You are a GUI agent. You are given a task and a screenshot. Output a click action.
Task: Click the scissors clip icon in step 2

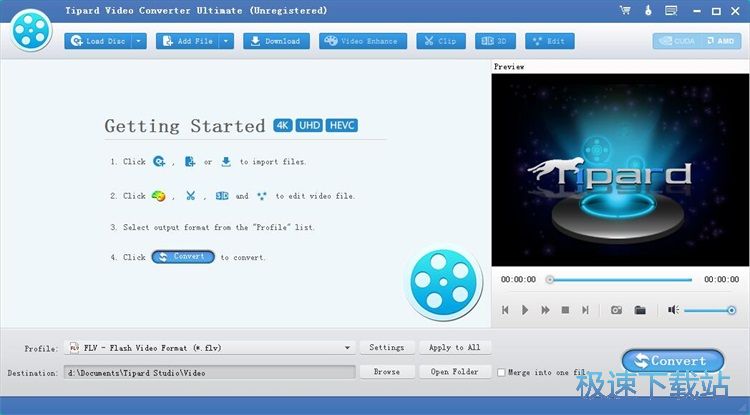(x=190, y=196)
